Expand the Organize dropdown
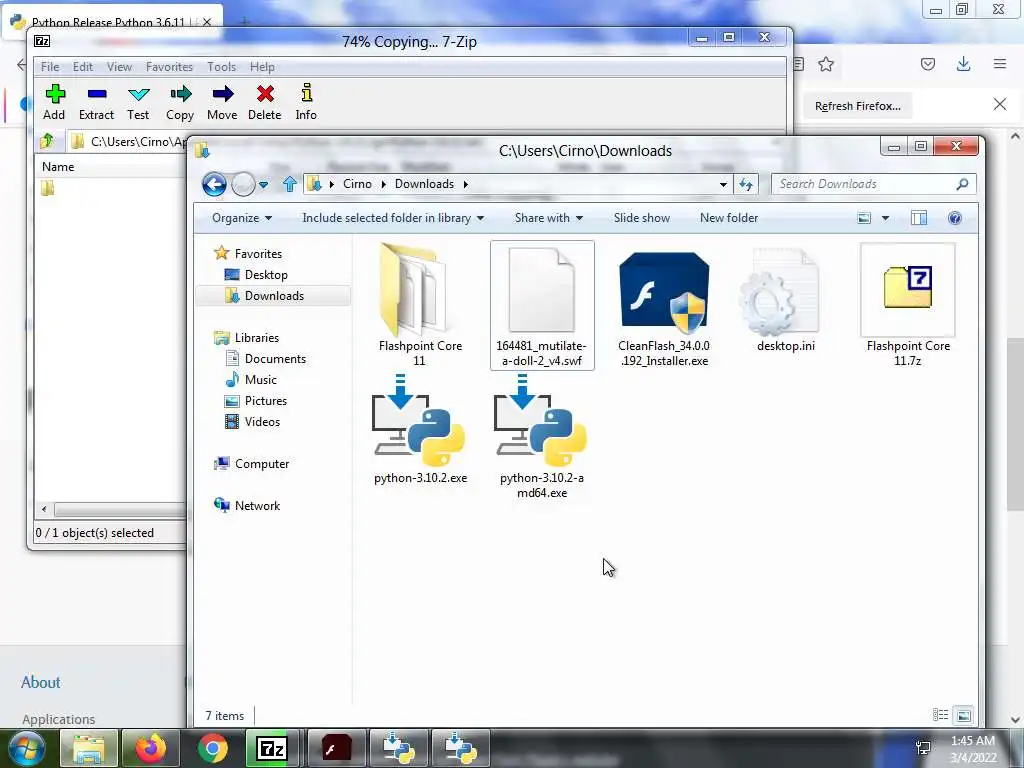The height and width of the screenshot is (768, 1024). click(242, 218)
